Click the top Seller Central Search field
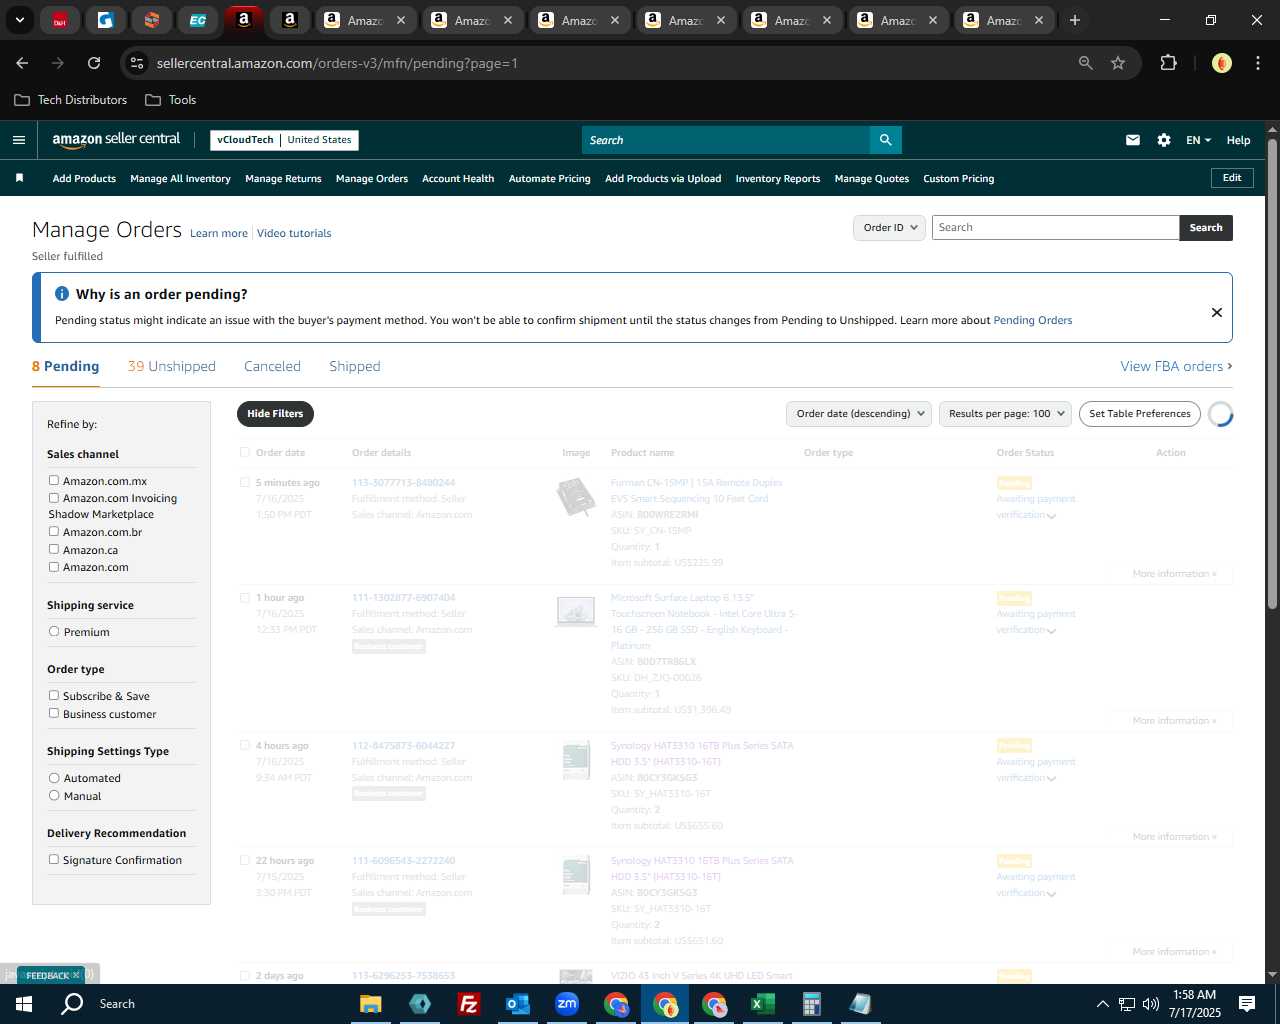This screenshot has height=1024, width=1280. click(x=726, y=140)
